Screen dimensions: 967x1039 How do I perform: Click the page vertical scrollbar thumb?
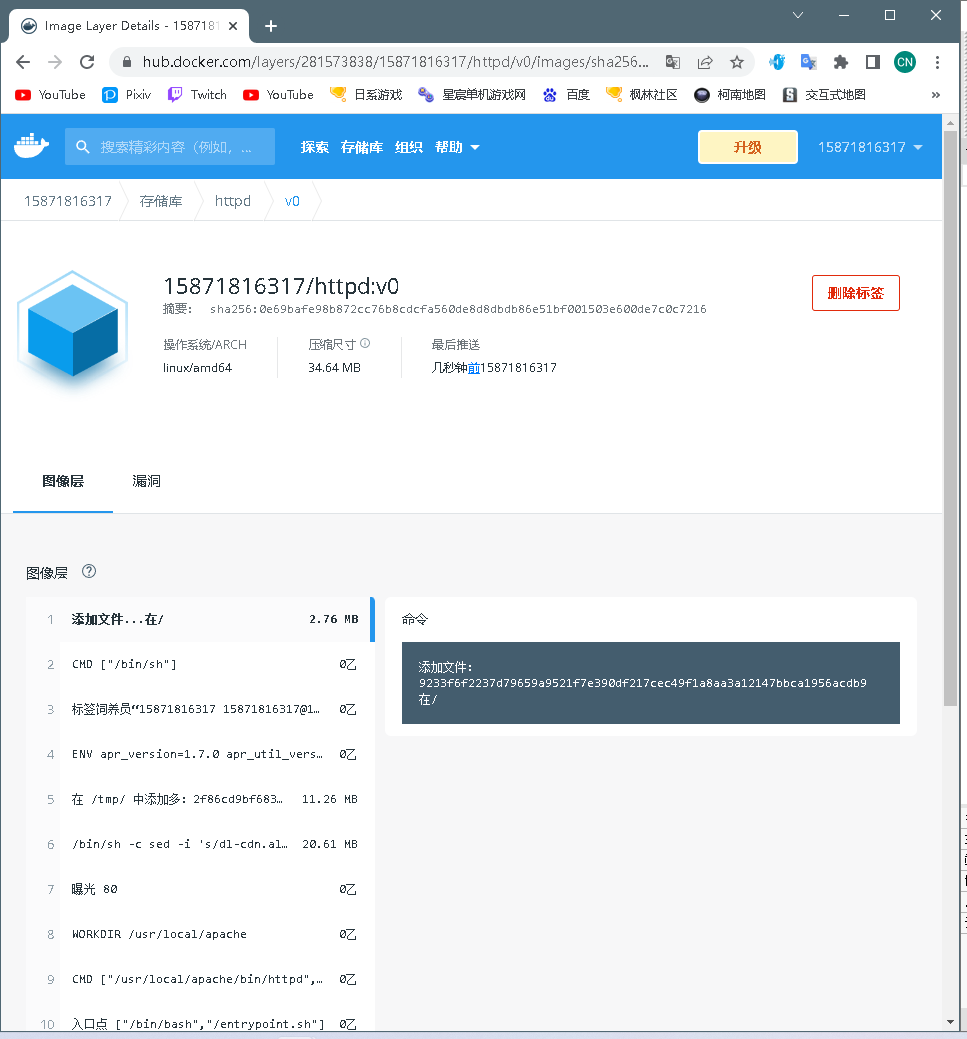pos(950,417)
